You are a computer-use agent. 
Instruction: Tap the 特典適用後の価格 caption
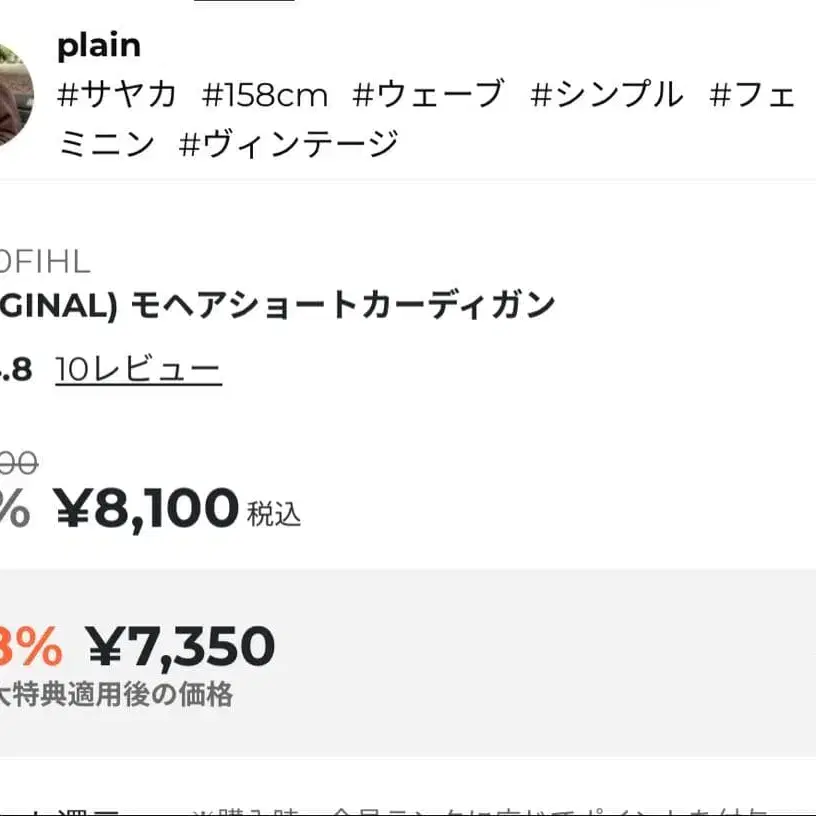116,695
